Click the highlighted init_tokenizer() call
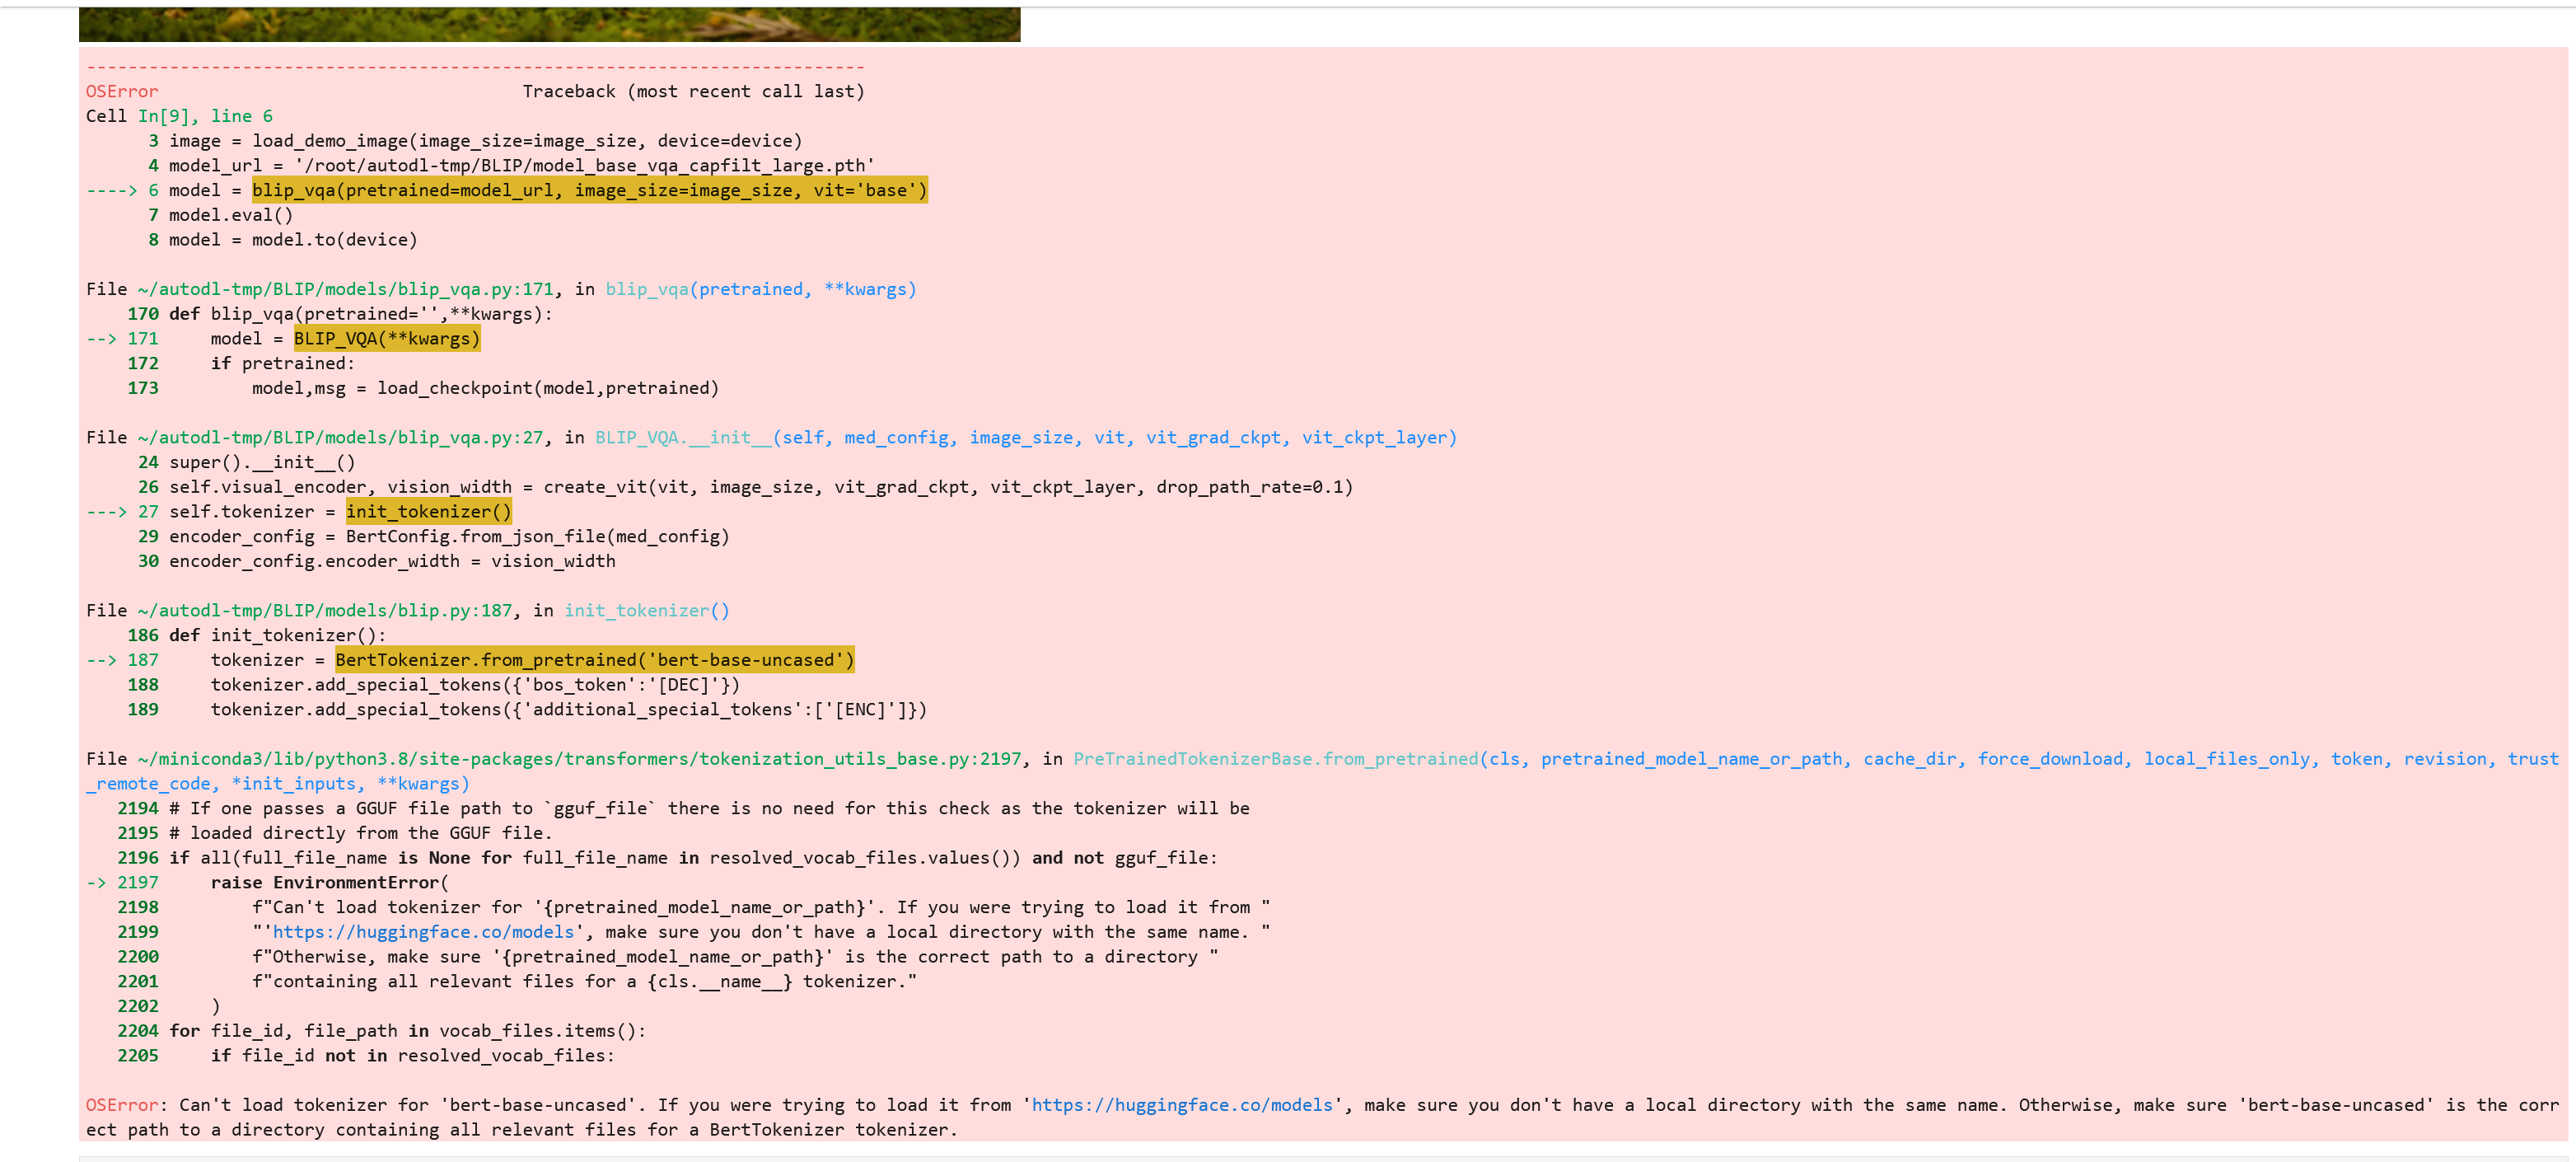The image size is (2576, 1162). pos(428,511)
